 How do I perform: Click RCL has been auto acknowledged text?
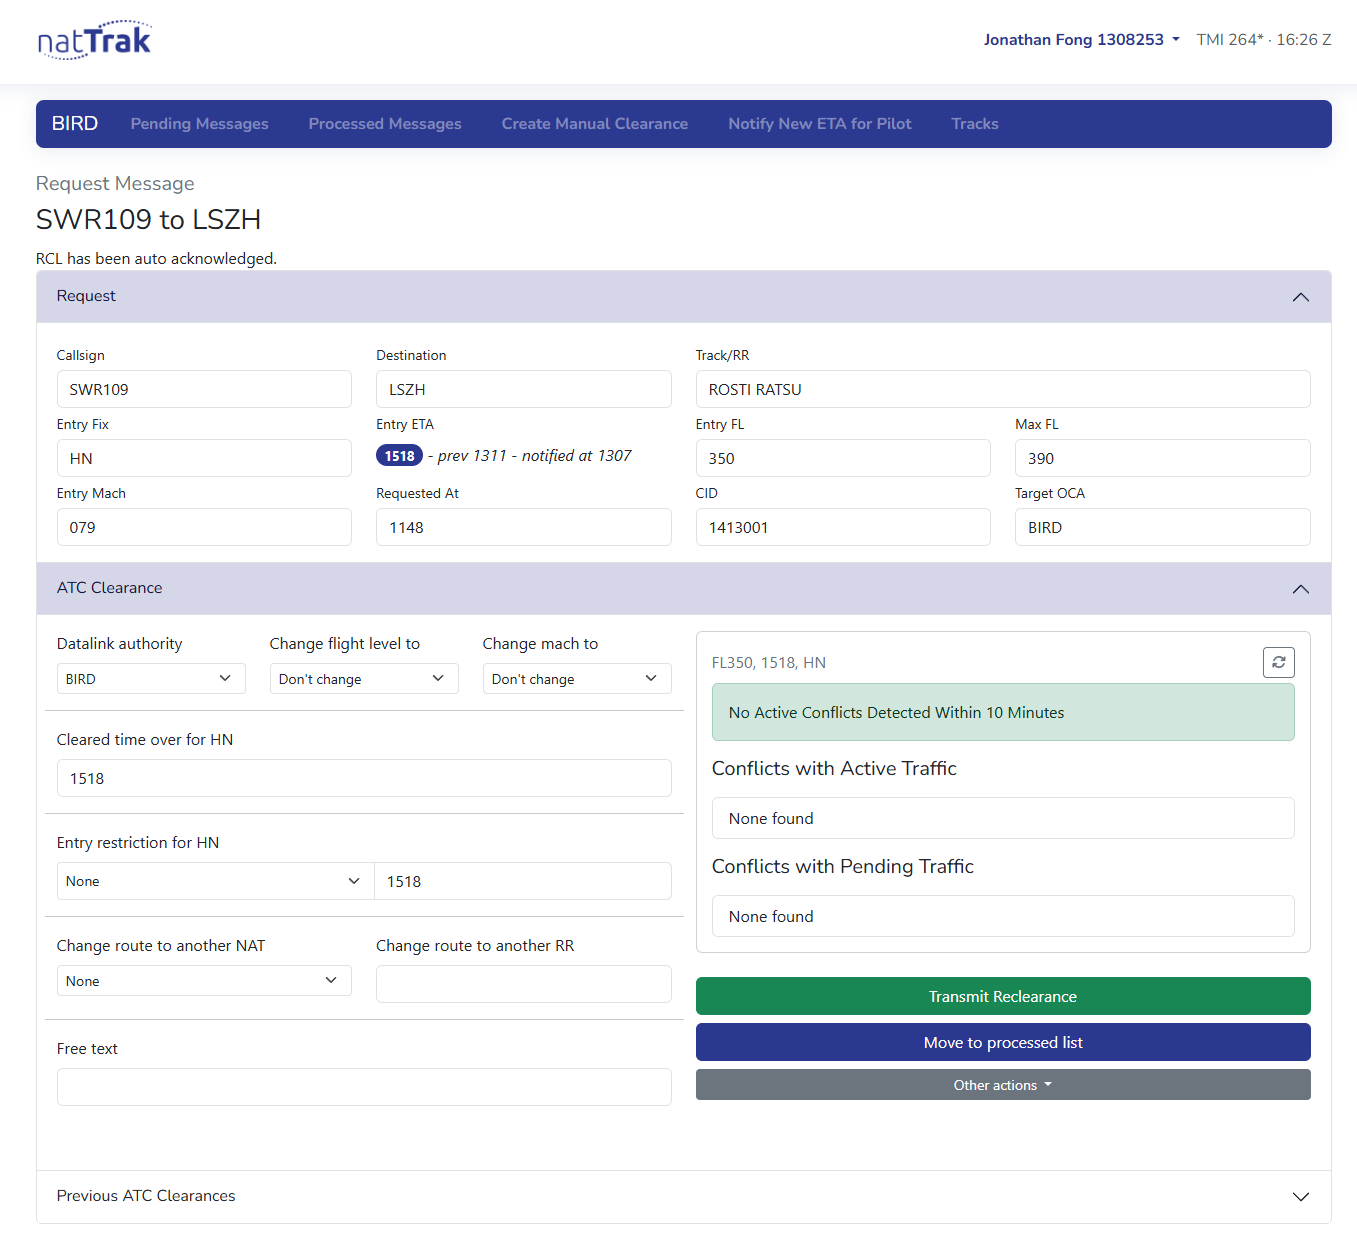tap(156, 258)
